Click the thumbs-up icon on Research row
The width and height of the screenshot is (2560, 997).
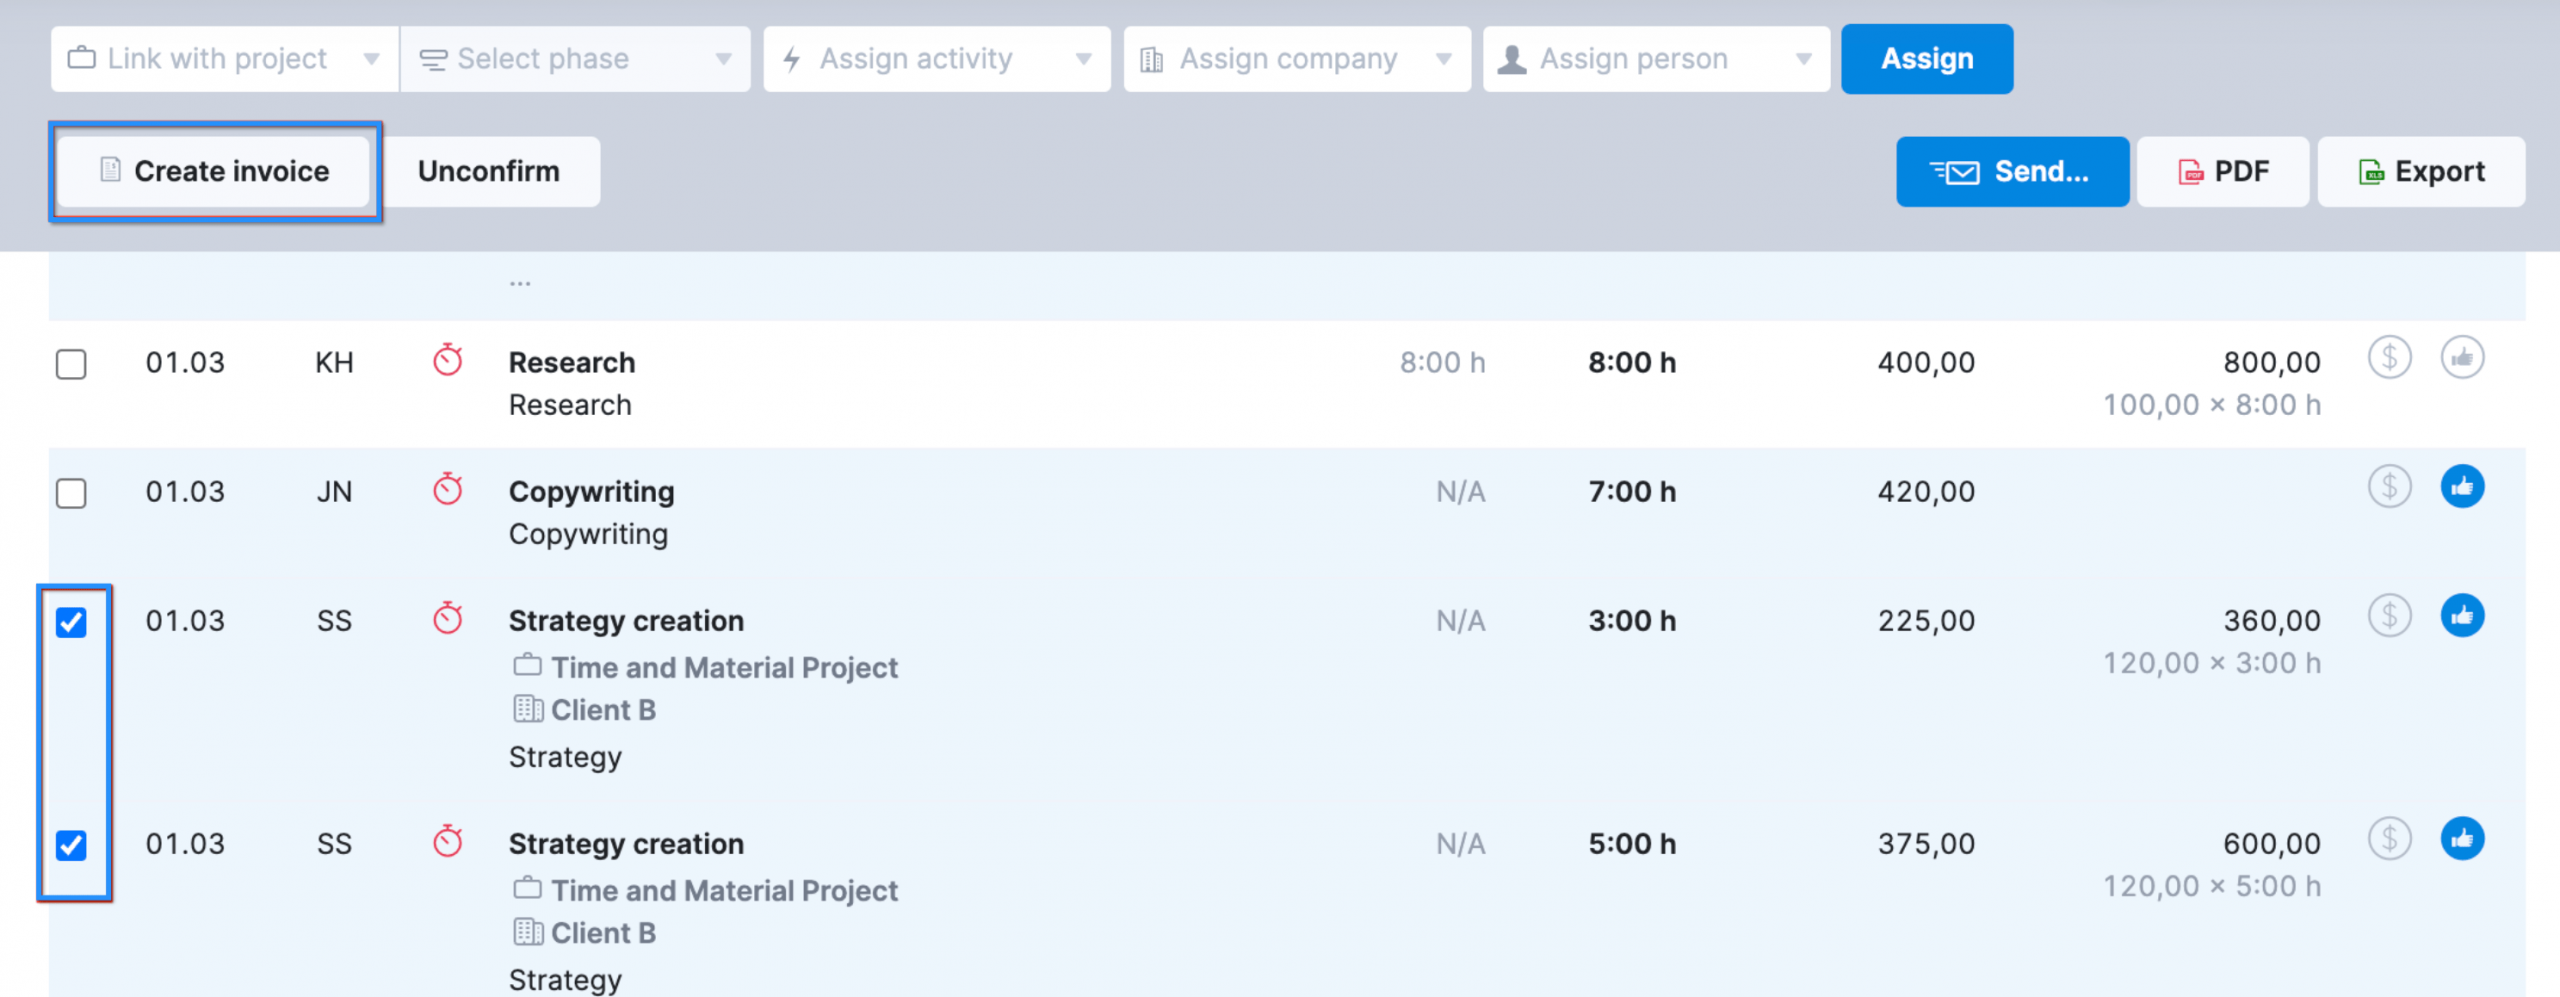click(x=2462, y=358)
